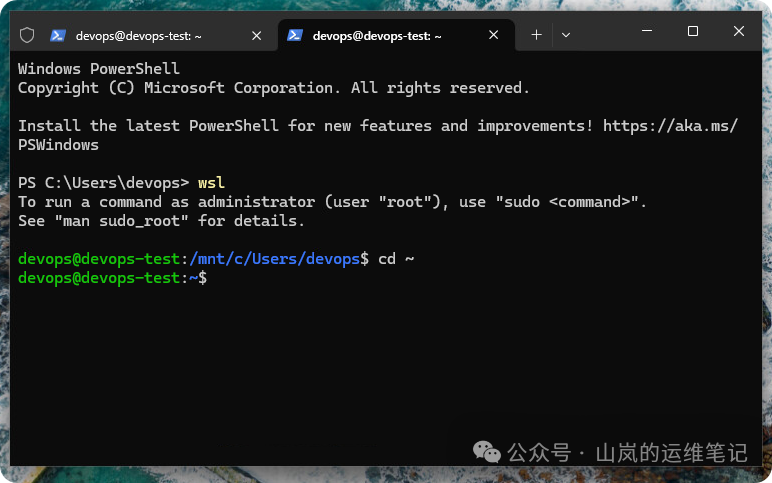Image resolution: width=772 pixels, height=483 pixels.
Task: Click the 'See "man sudo_root" for details.' line
Action: [161, 221]
